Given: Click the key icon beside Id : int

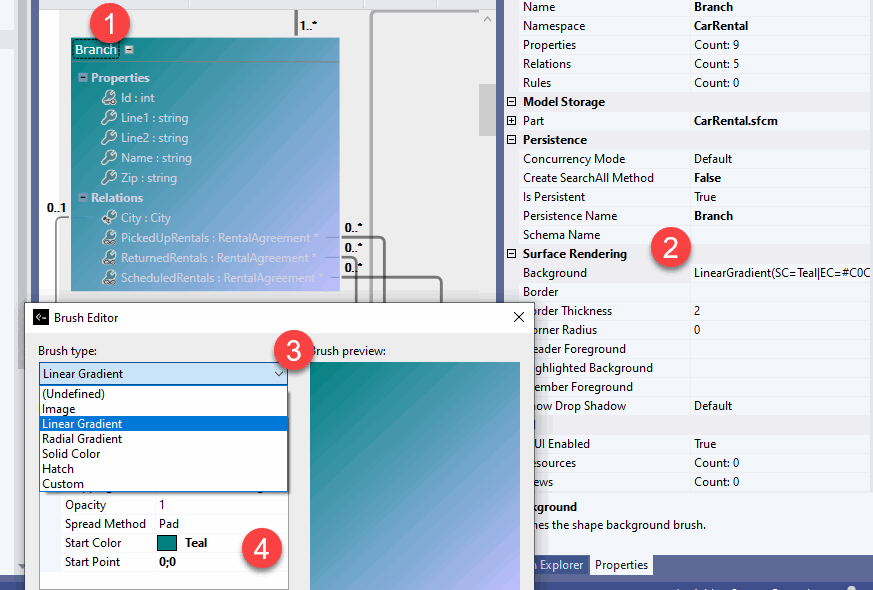Looking at the screenshot, I should 109,98.
